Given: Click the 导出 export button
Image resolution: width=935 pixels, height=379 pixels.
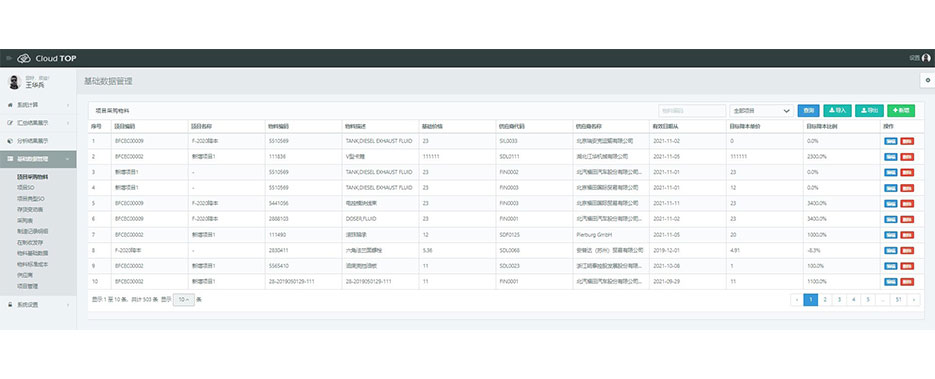Looking at the screenshot, I should pos(869,110).
